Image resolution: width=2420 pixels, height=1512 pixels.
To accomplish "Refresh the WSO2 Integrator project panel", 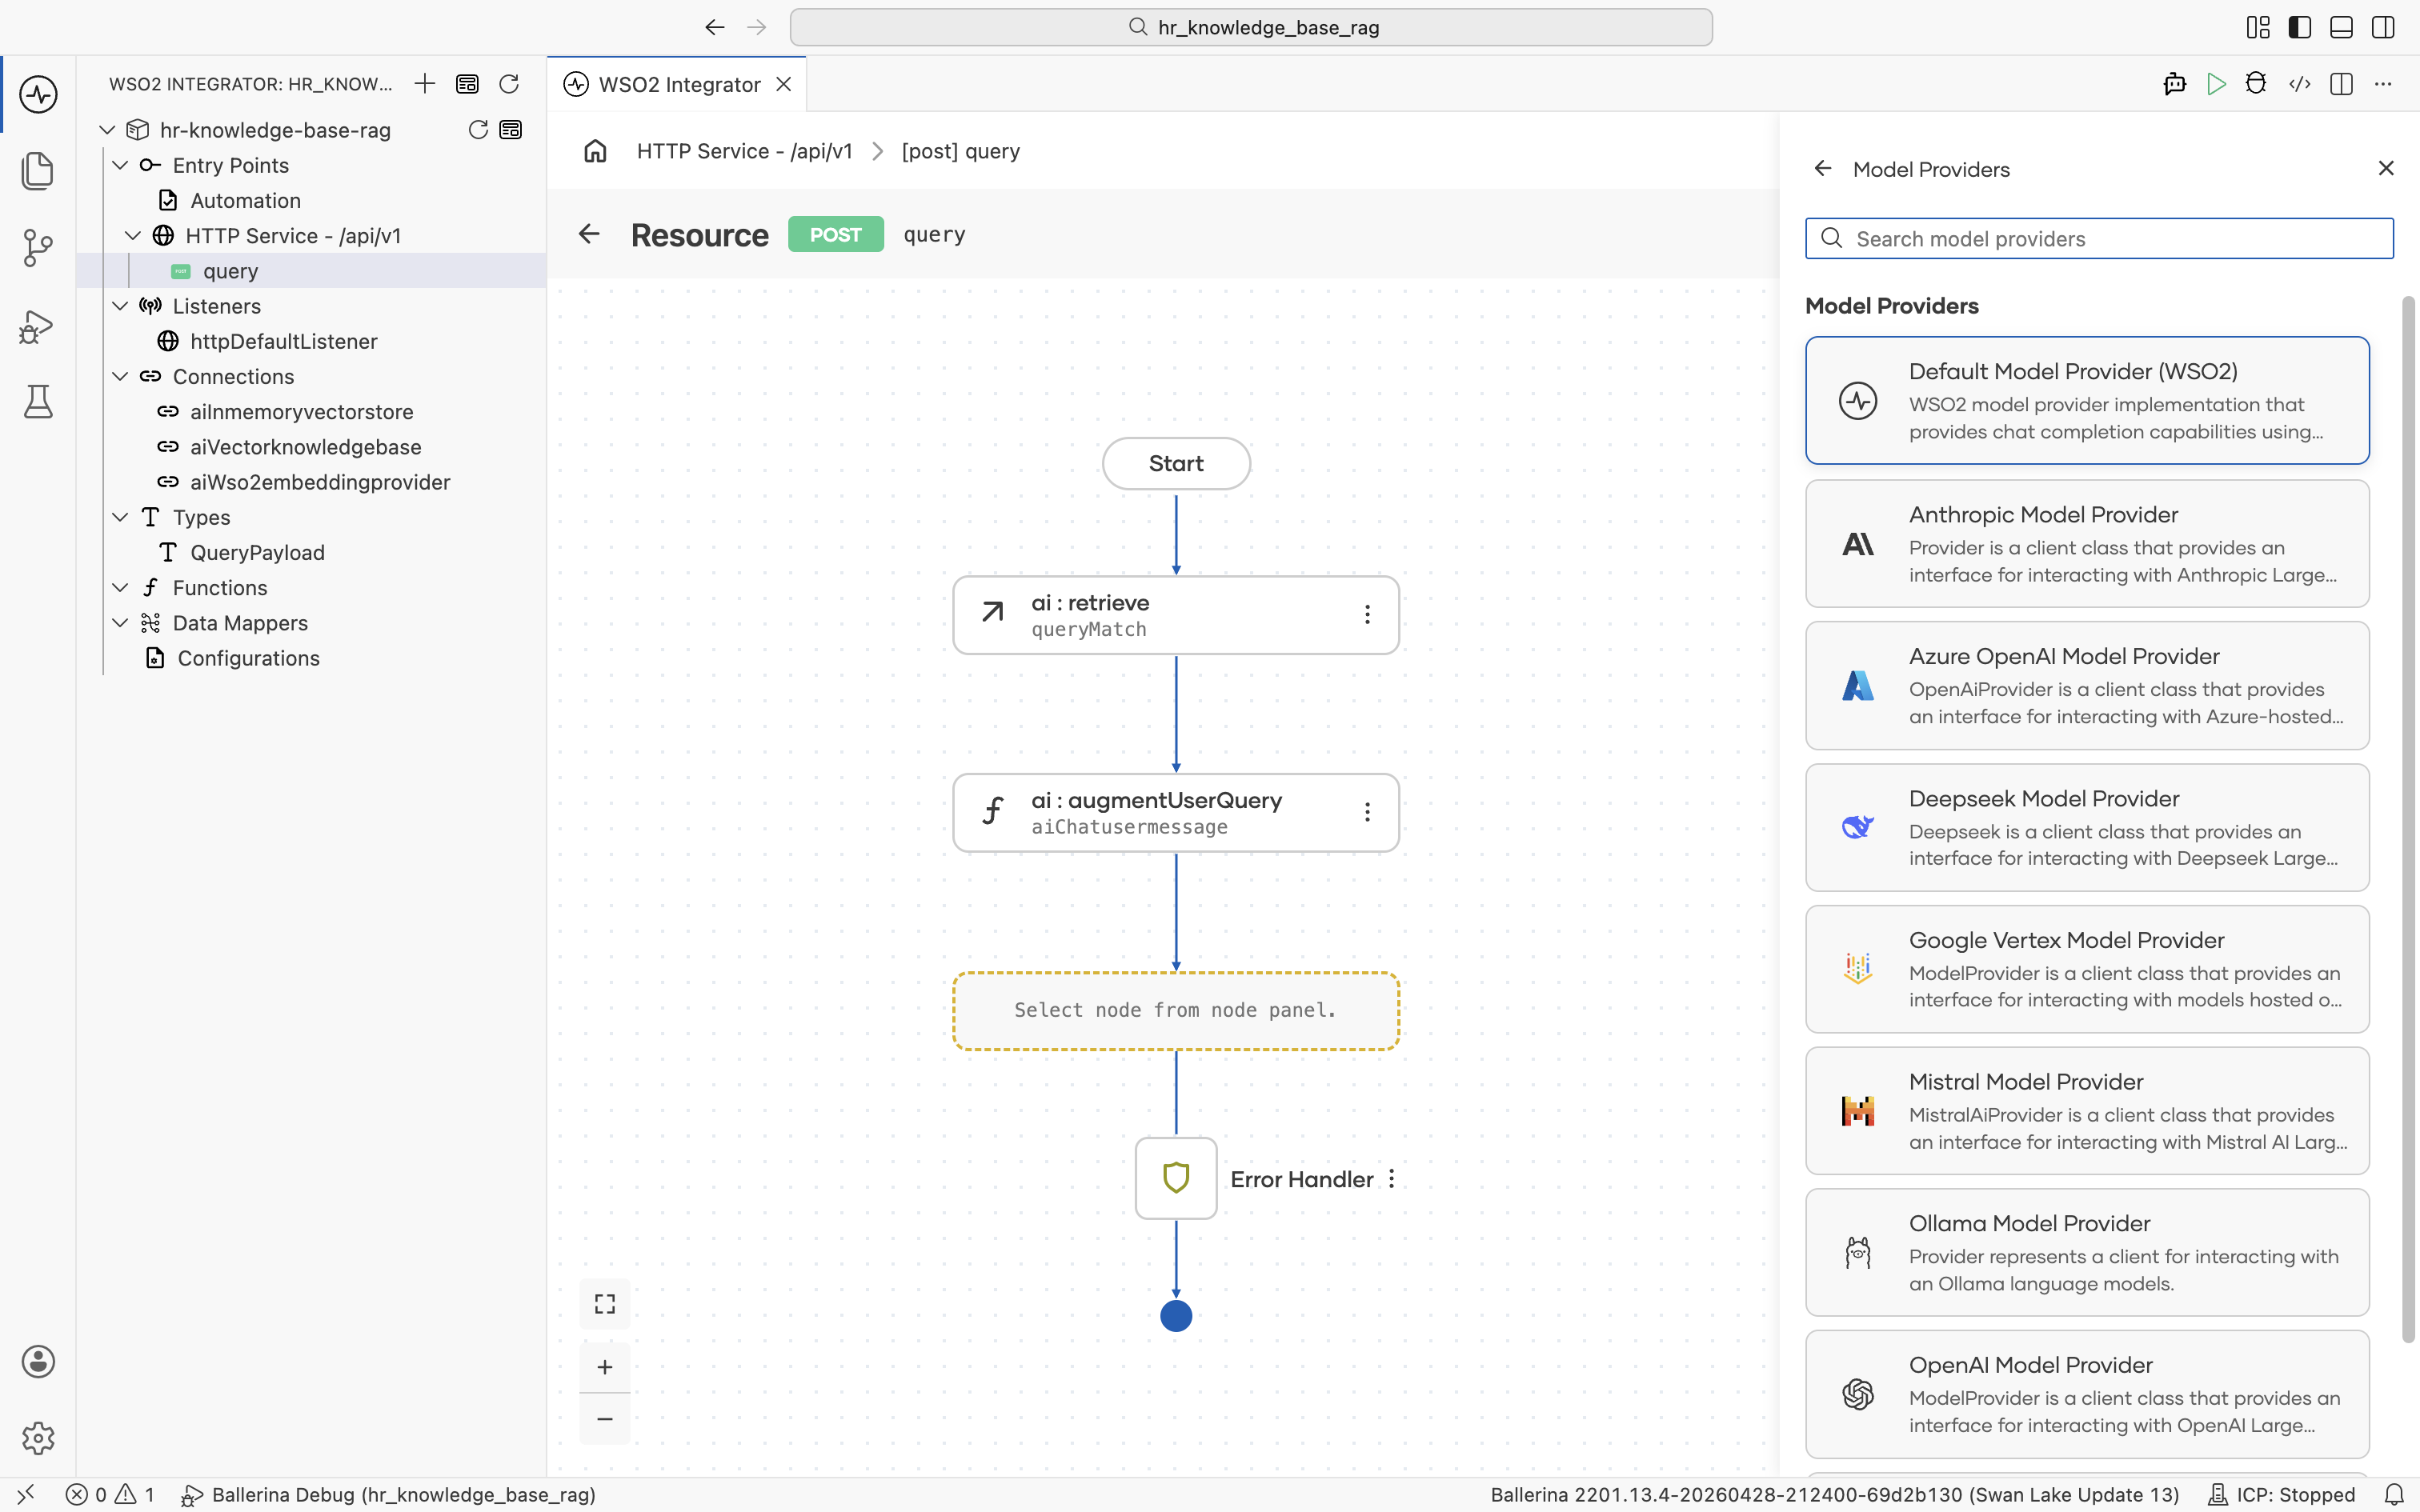I will tap(509, 84).
